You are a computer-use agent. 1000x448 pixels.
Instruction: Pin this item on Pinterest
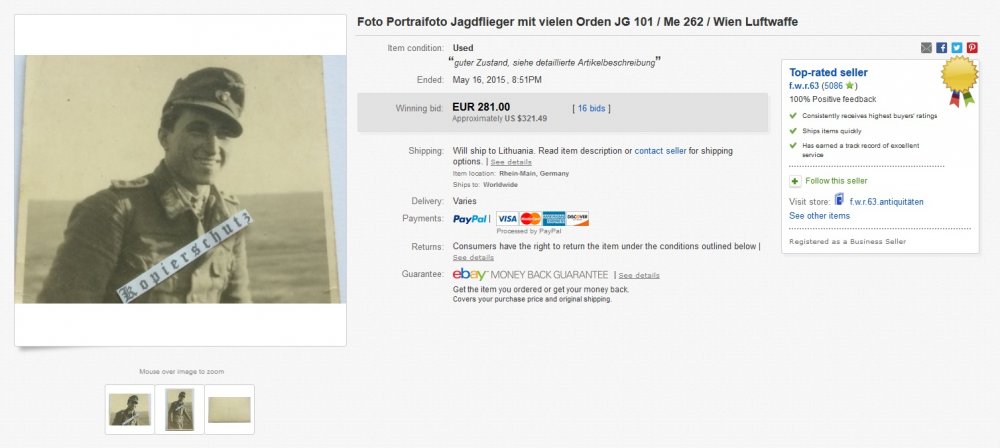coord(972,48)
